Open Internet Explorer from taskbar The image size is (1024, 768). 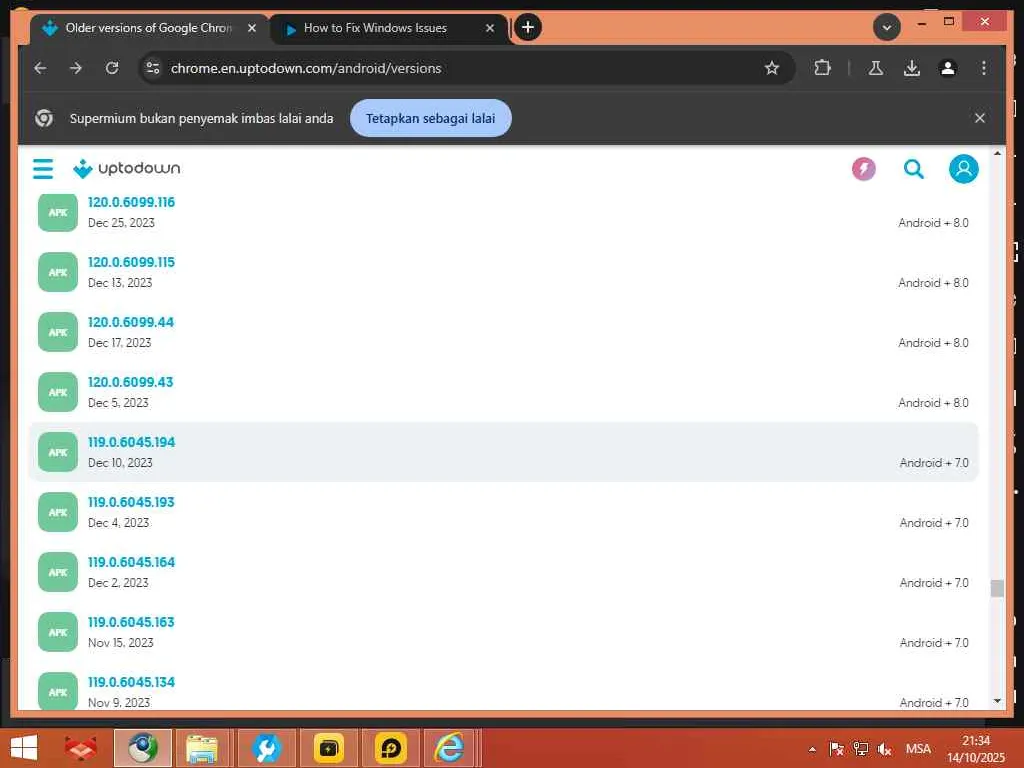(450, 748)
